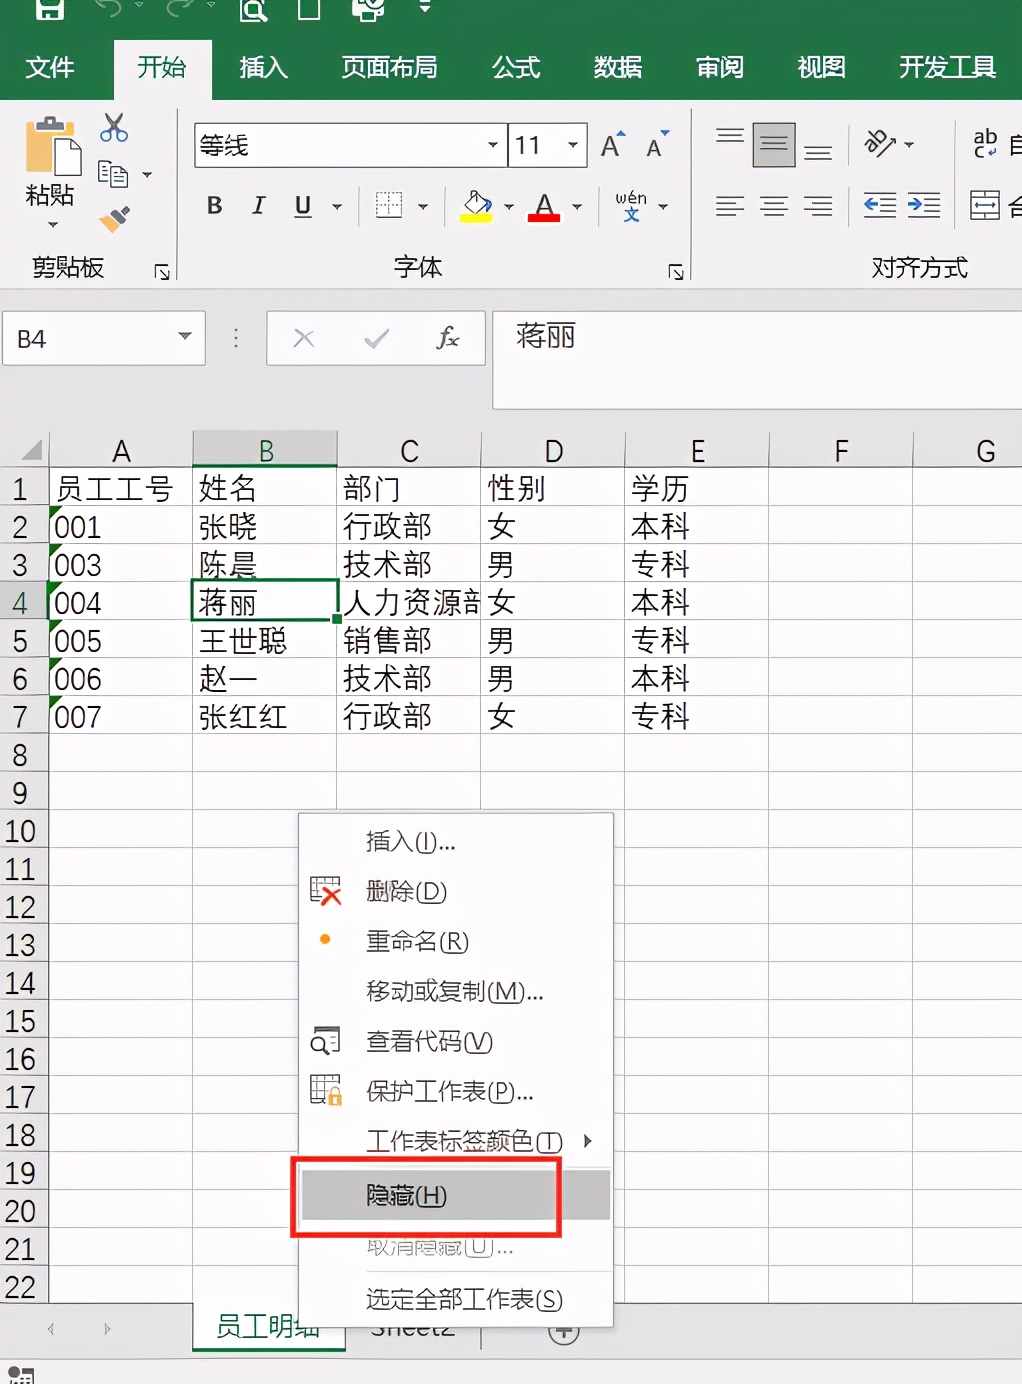Toggle Bold formatting
The width and height of the screenshot is (1022, 1384).
[214, 206]
